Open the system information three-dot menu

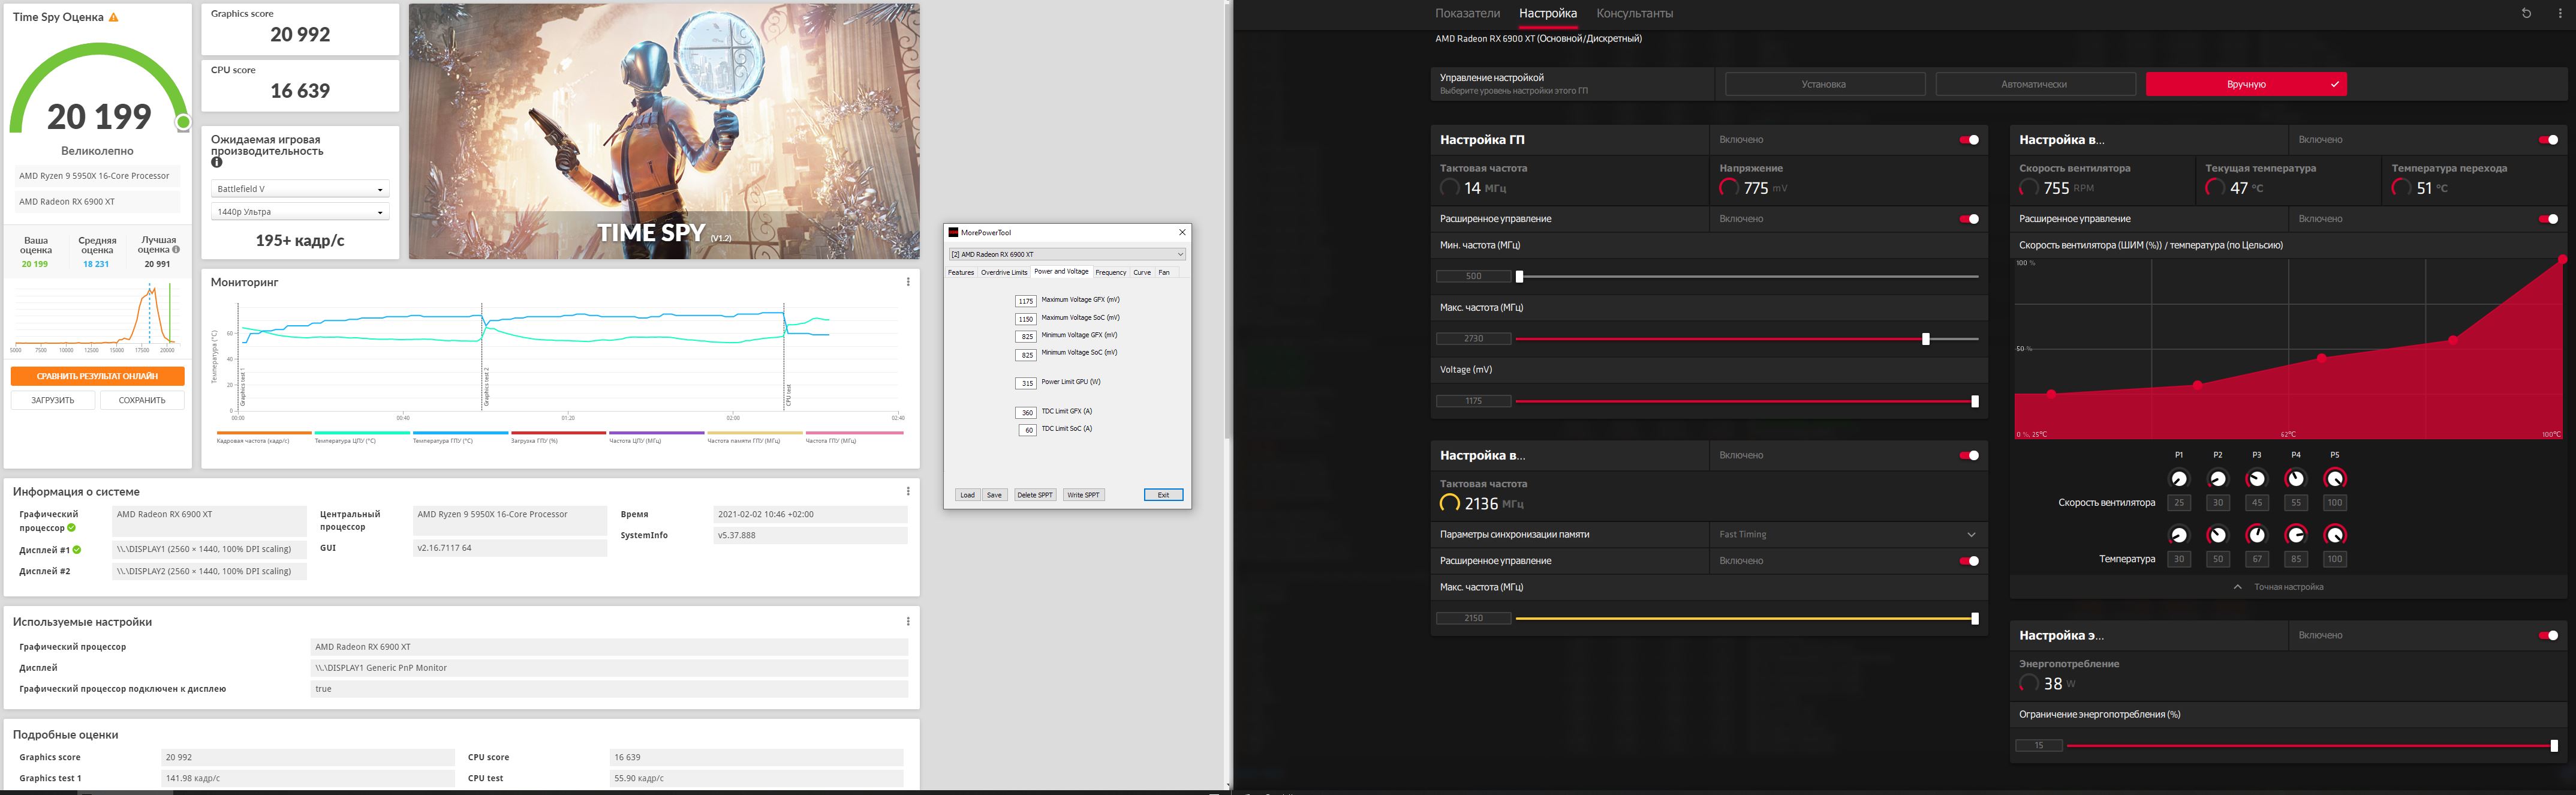[x=908, y=491]
